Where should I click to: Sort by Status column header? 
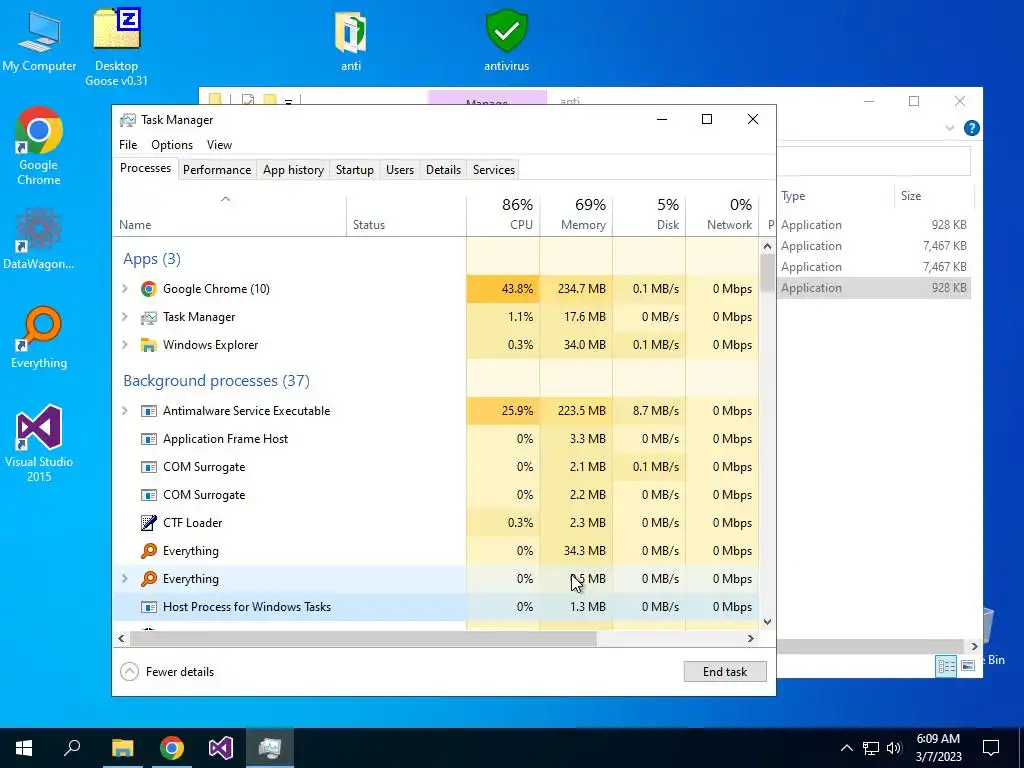[x=406, y=214]
